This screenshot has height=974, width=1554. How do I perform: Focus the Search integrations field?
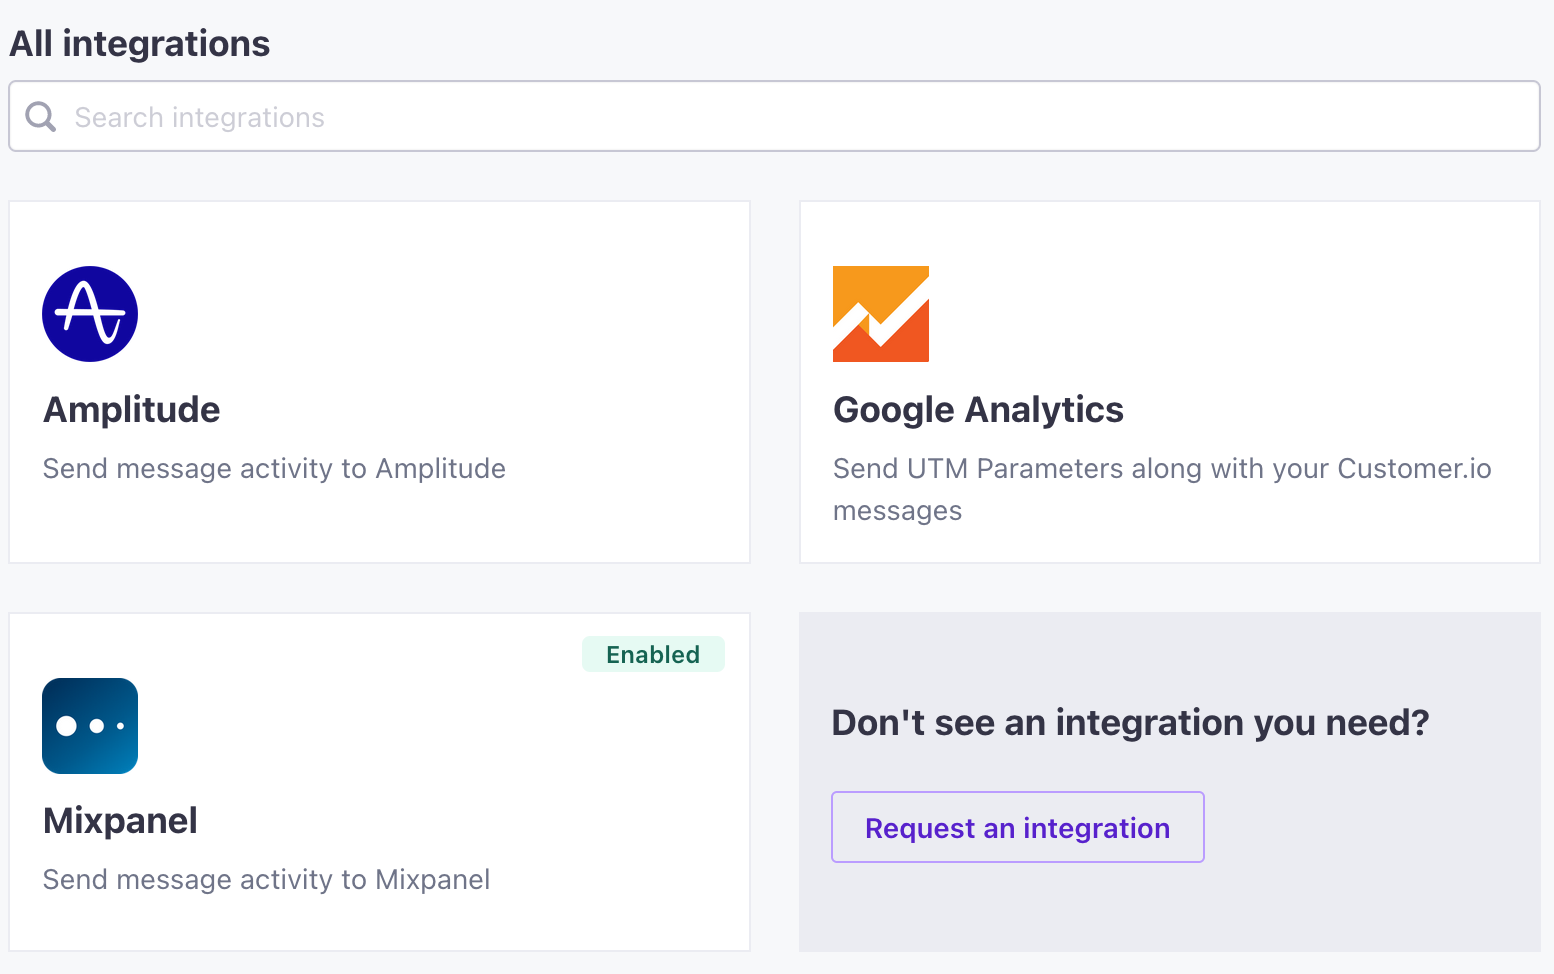[774, 116]
